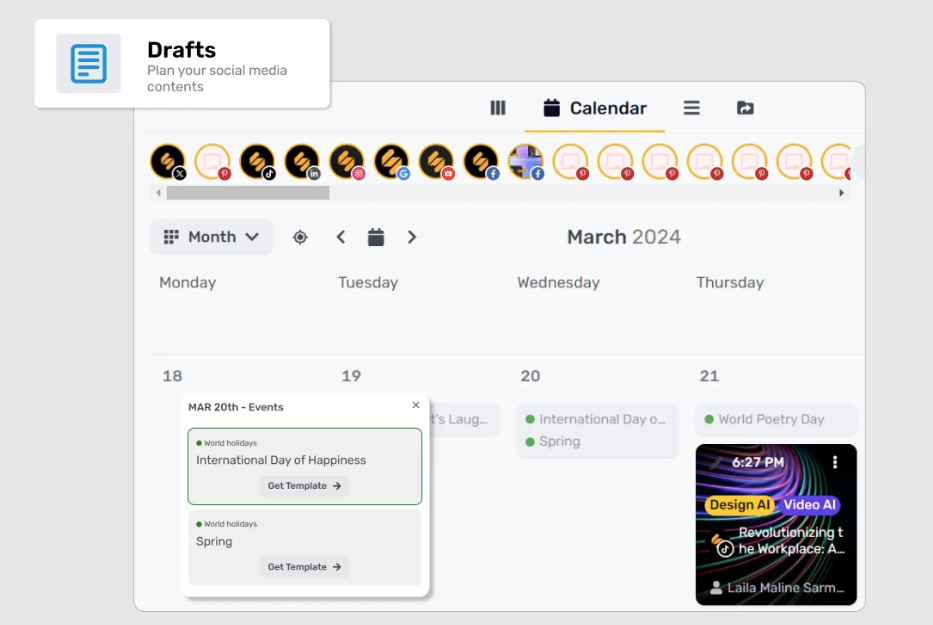This screenshot has width=933, height=625.
Task: Toggle the LinkedIn account avatar
Action: (302, 161)
